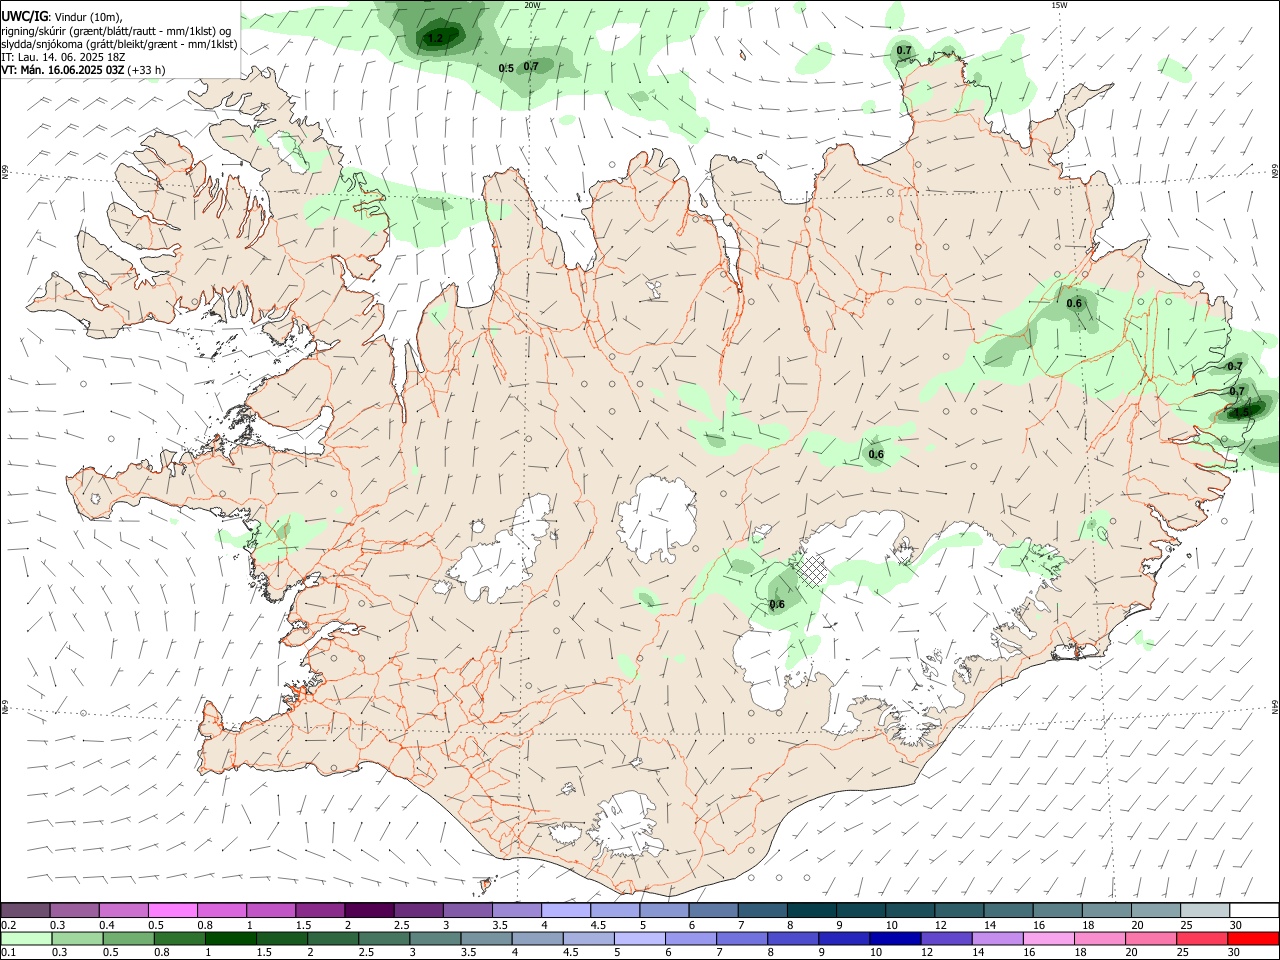This screenshot has height=960, width=1280.
Task: Pick the darkest green rain swatch starting at 1
Action: click(230, 938)
